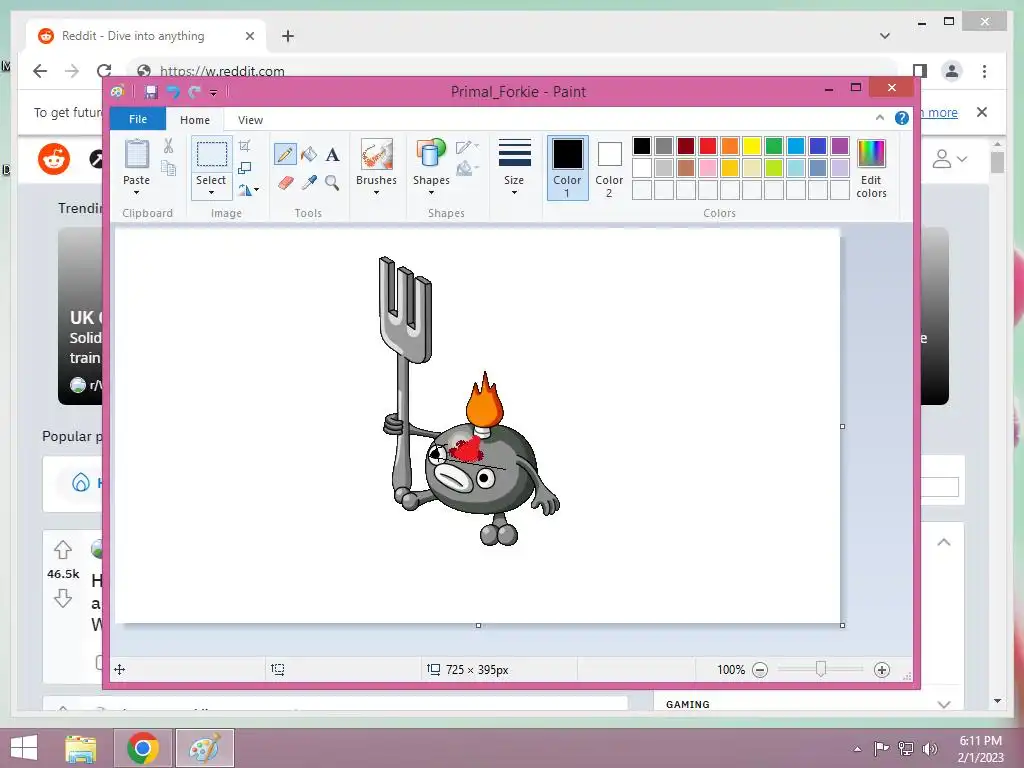
Task: Open Chrome three-dot menu
Action: click(x=984, y=71)
